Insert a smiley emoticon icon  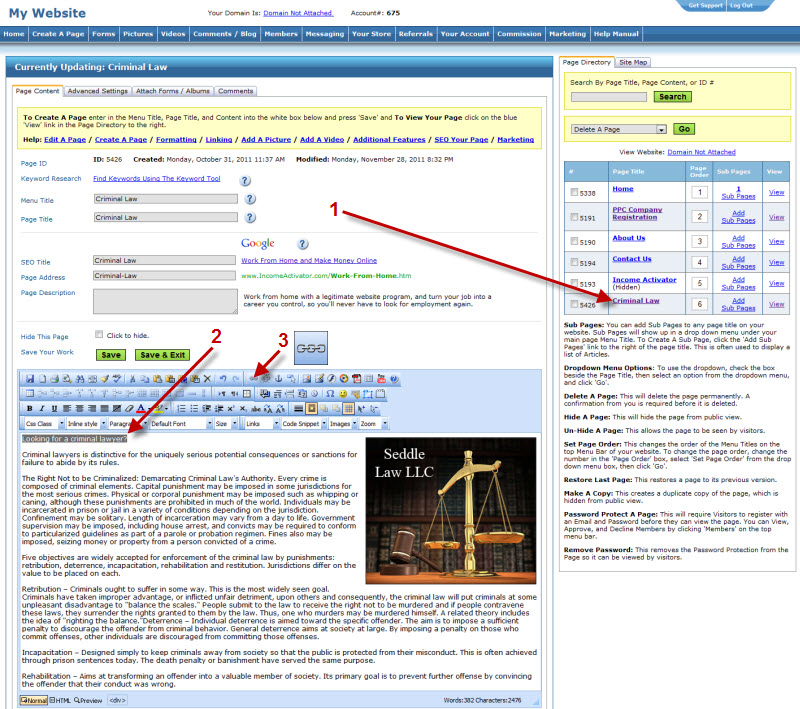click(343, 394)
